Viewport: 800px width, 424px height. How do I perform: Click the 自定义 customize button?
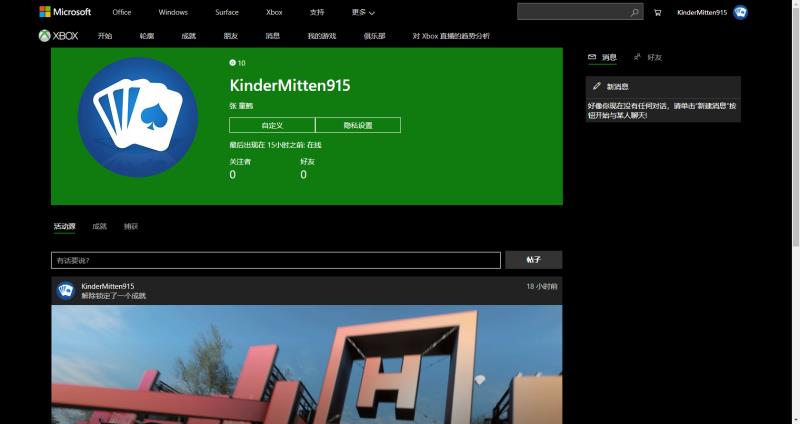272,125
